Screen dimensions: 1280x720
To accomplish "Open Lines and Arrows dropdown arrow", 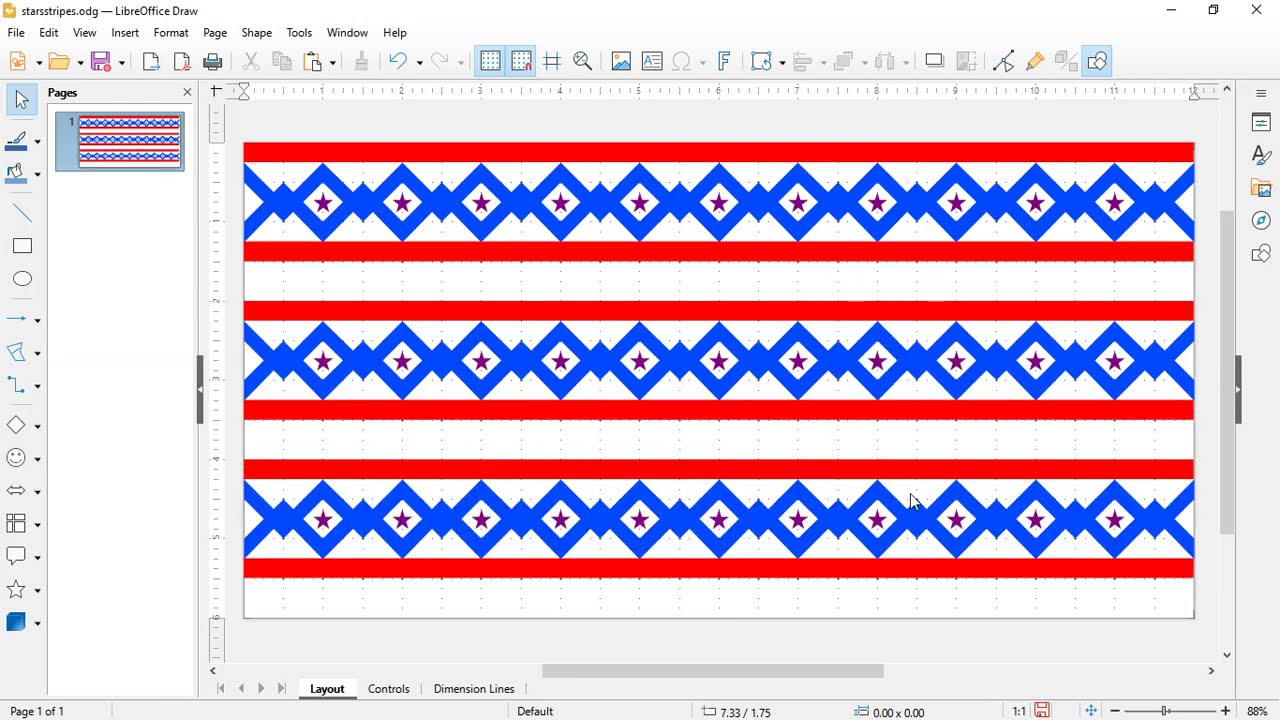I will tap(37, 320).
